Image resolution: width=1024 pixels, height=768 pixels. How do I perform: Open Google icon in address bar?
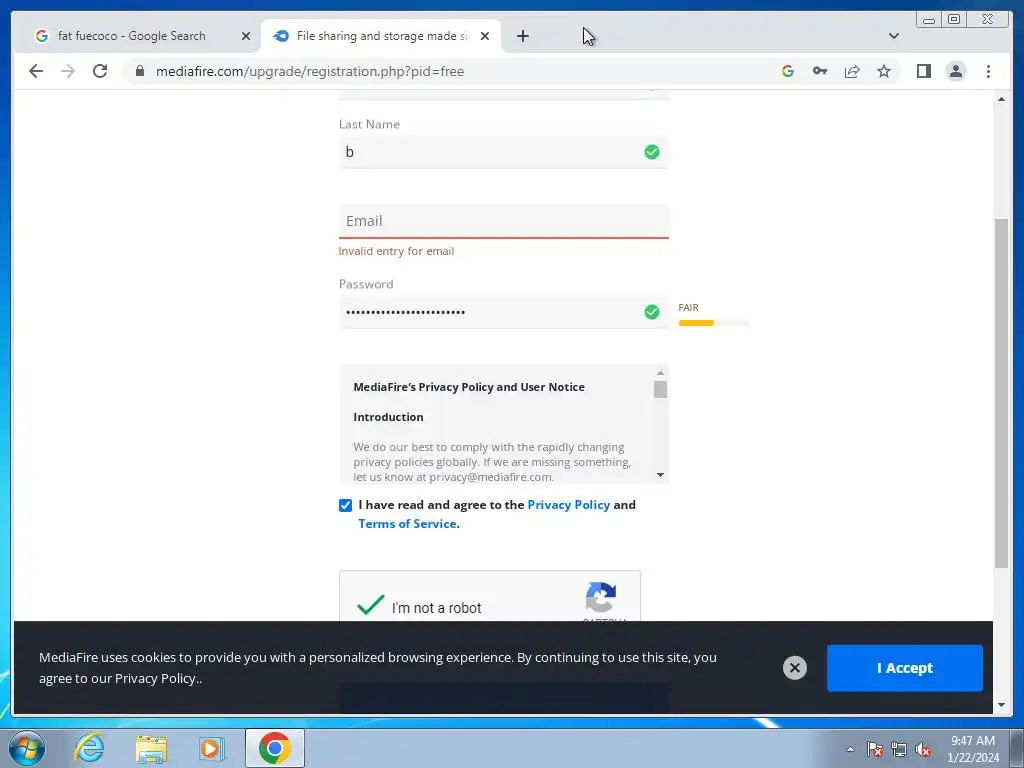tap(788, 71)
